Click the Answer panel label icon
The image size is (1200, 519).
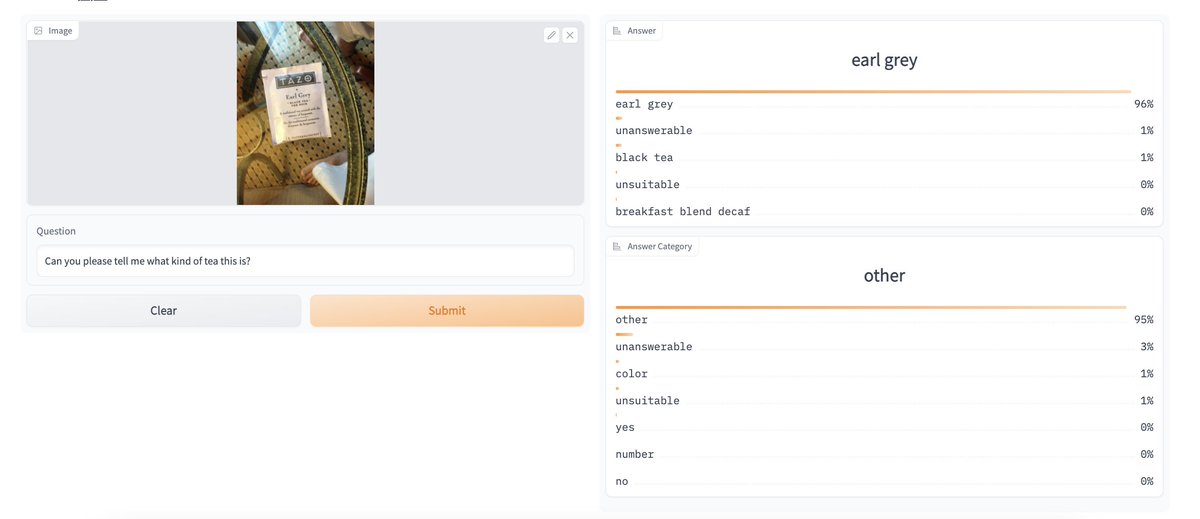pos(617,31)
